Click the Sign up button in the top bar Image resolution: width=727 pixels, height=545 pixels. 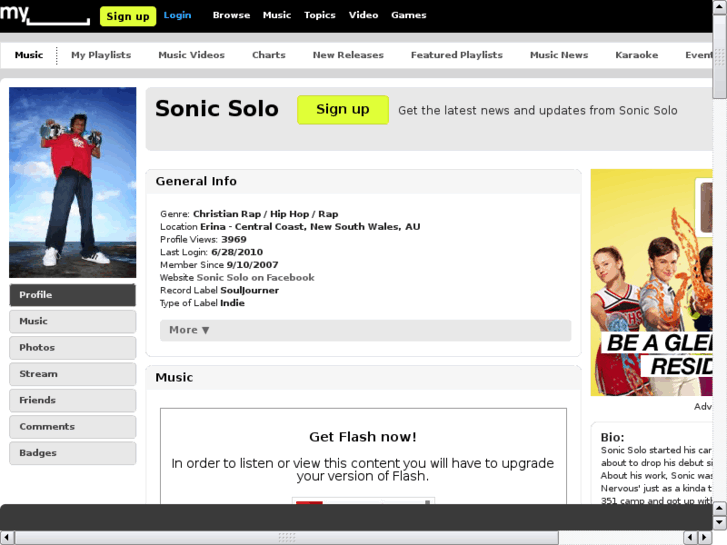(128, 16)
